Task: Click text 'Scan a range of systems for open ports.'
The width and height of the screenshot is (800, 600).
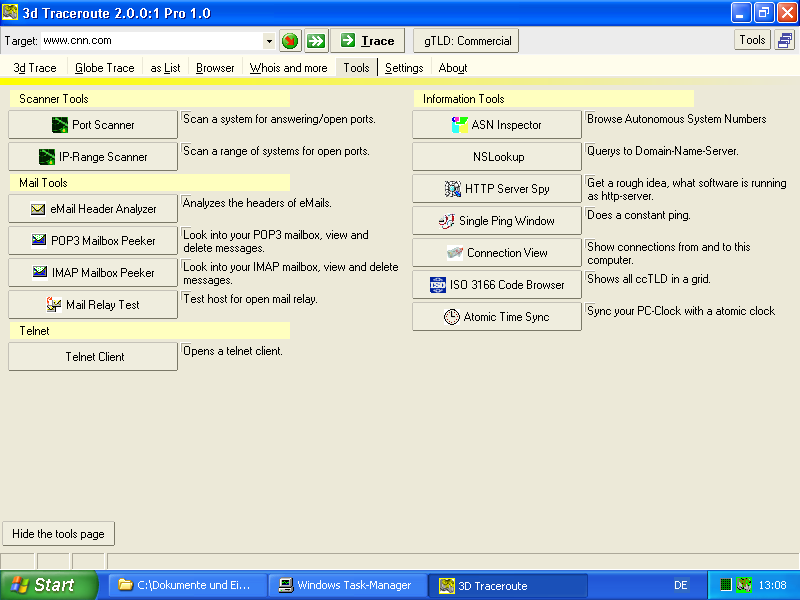Action: (276, 151)
